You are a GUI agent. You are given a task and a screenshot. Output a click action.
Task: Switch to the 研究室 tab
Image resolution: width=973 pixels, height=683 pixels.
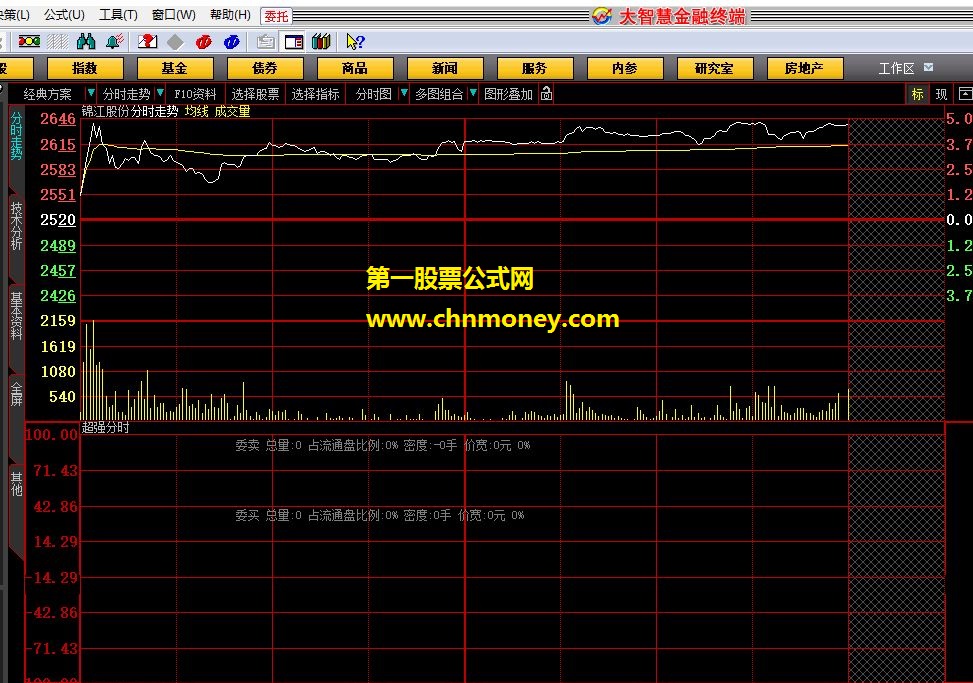point(715,68)
